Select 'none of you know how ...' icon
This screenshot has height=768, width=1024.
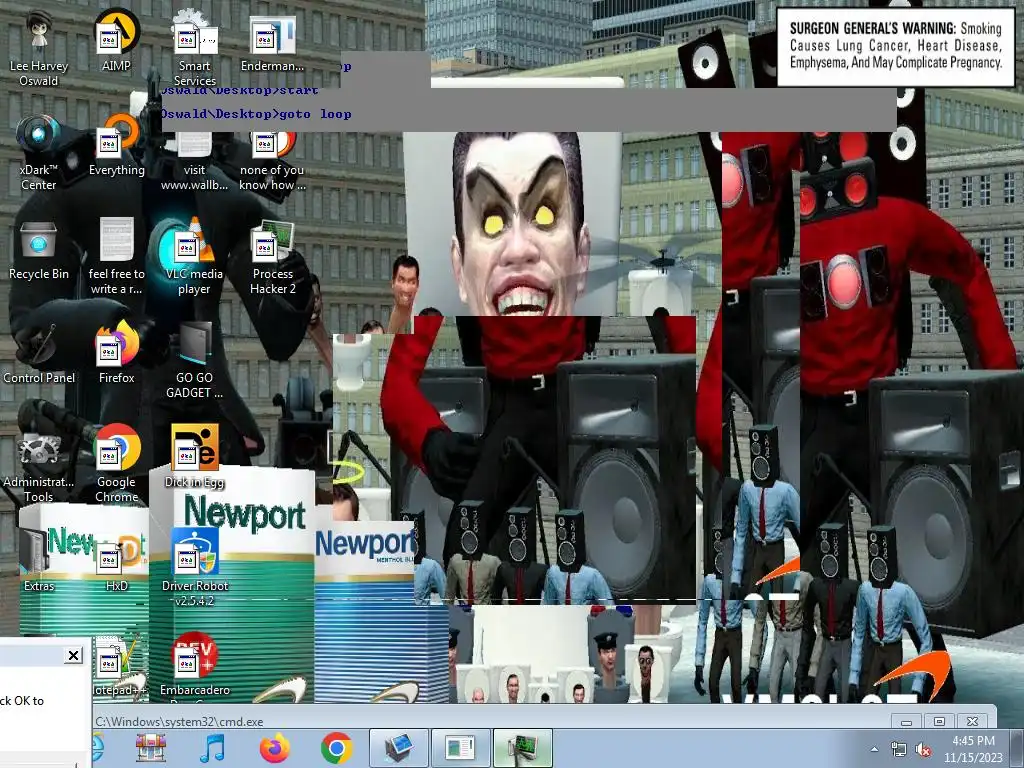(272, 161)
